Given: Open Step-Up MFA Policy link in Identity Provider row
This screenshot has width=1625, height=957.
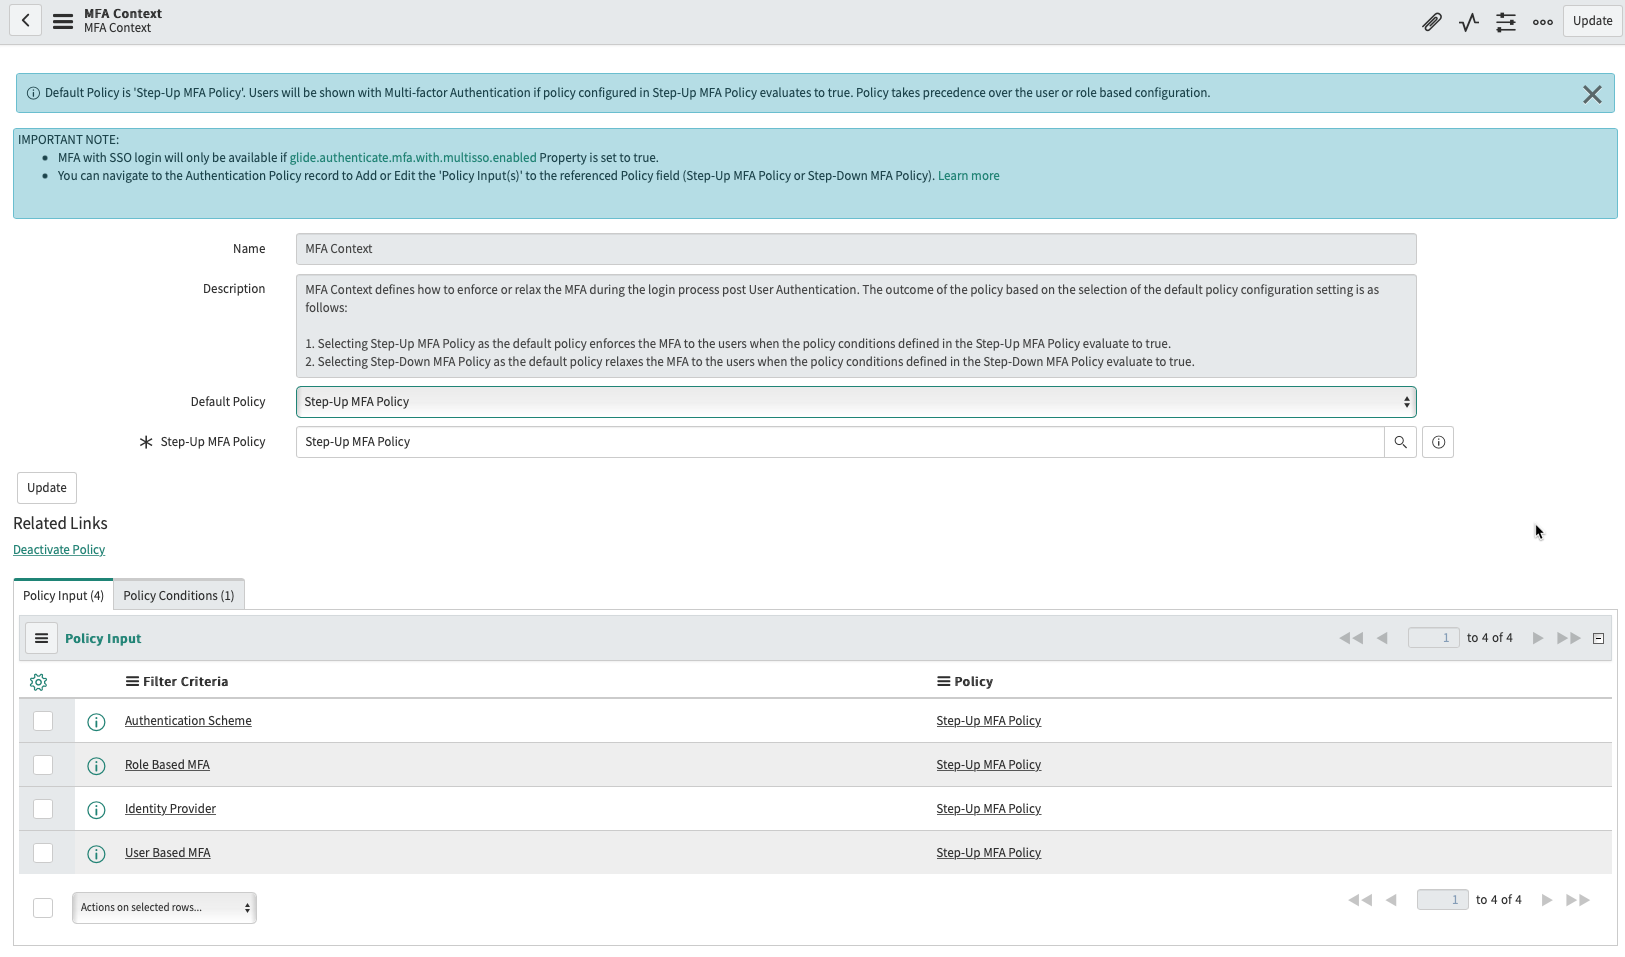Looking at the screenshot, I should tap(989, 809).
